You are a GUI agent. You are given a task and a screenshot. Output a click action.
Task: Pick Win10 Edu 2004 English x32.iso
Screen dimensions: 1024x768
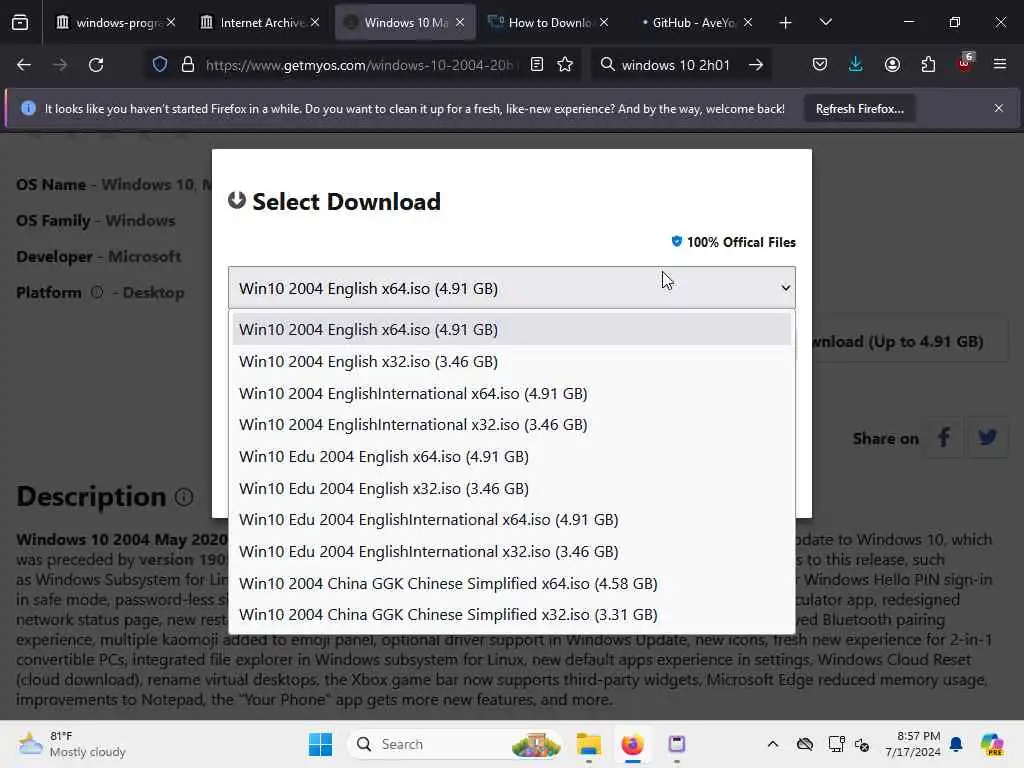point(511,488)
